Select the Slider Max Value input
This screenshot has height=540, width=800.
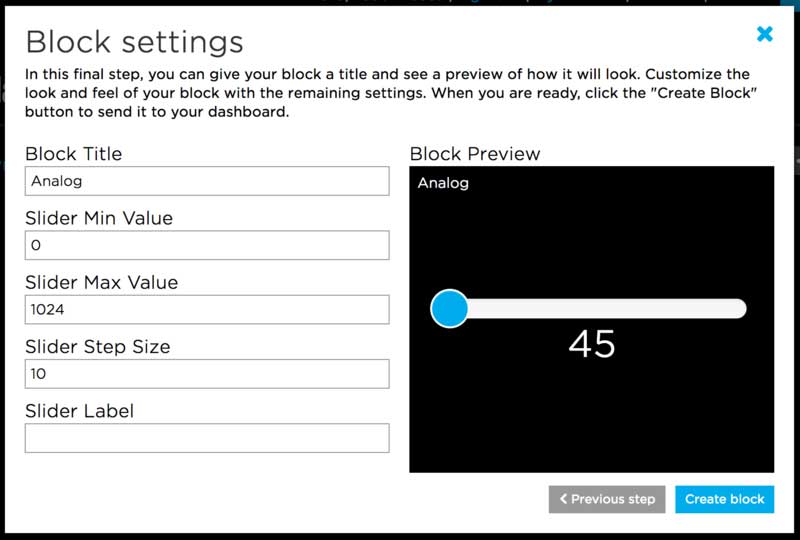click(206, 309)
